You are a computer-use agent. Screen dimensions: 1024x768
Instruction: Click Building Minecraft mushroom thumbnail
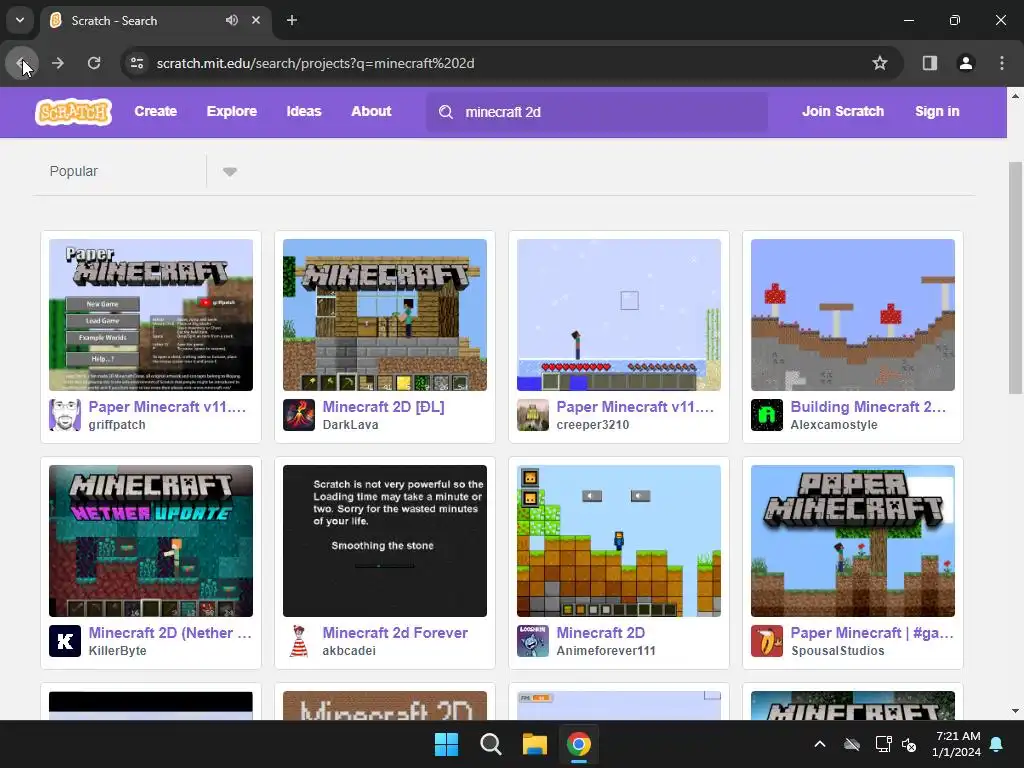pos(853,315)
